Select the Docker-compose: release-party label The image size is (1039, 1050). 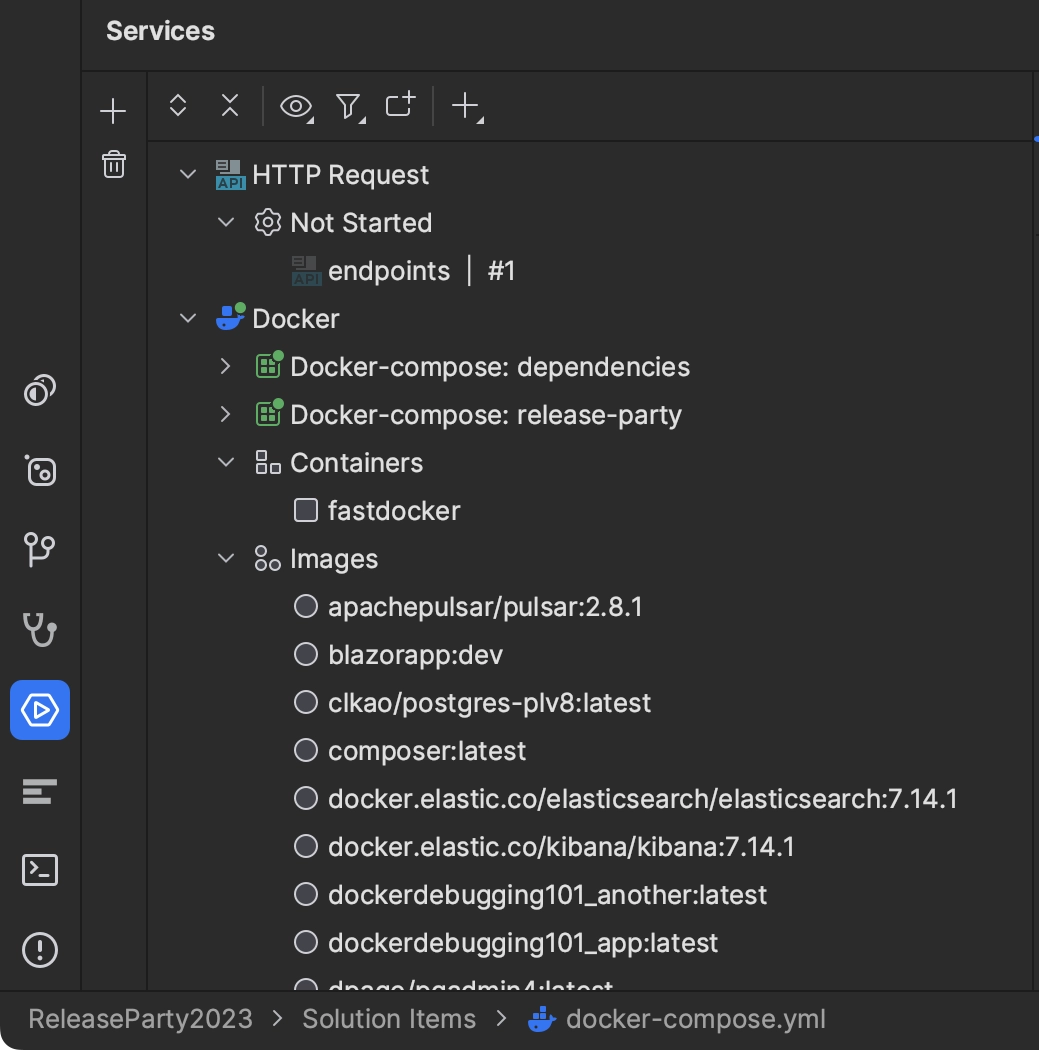point(486,415)
